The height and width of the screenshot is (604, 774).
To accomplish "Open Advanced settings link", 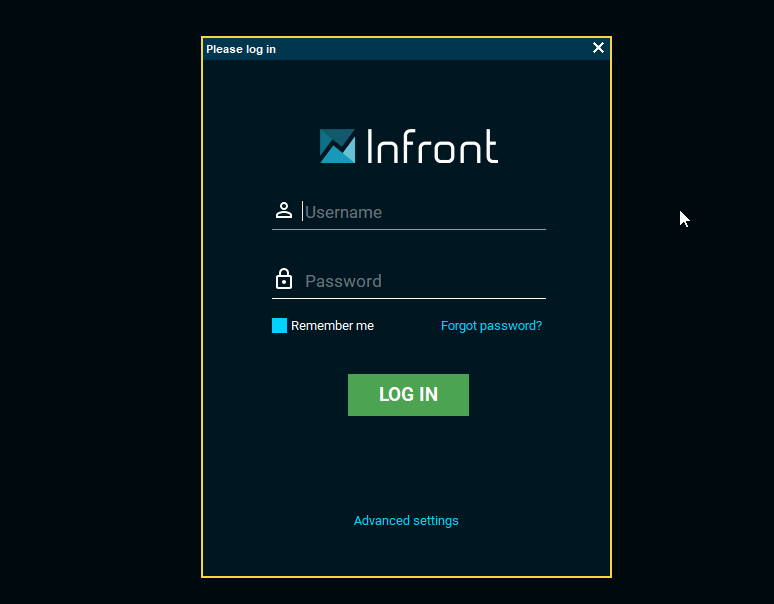I will (406, 521).
